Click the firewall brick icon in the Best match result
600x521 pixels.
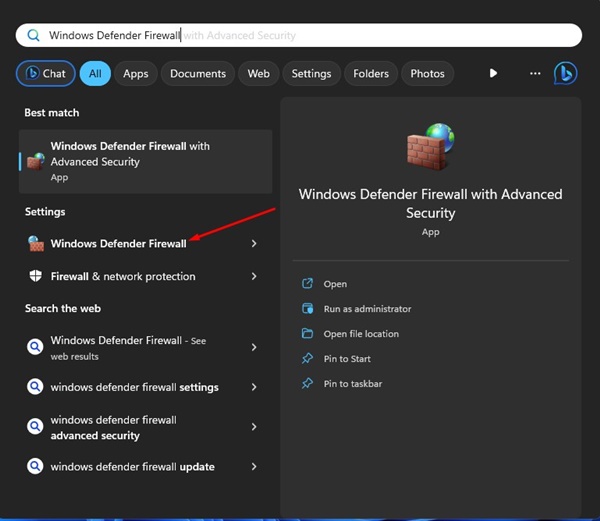coord(36,161)
